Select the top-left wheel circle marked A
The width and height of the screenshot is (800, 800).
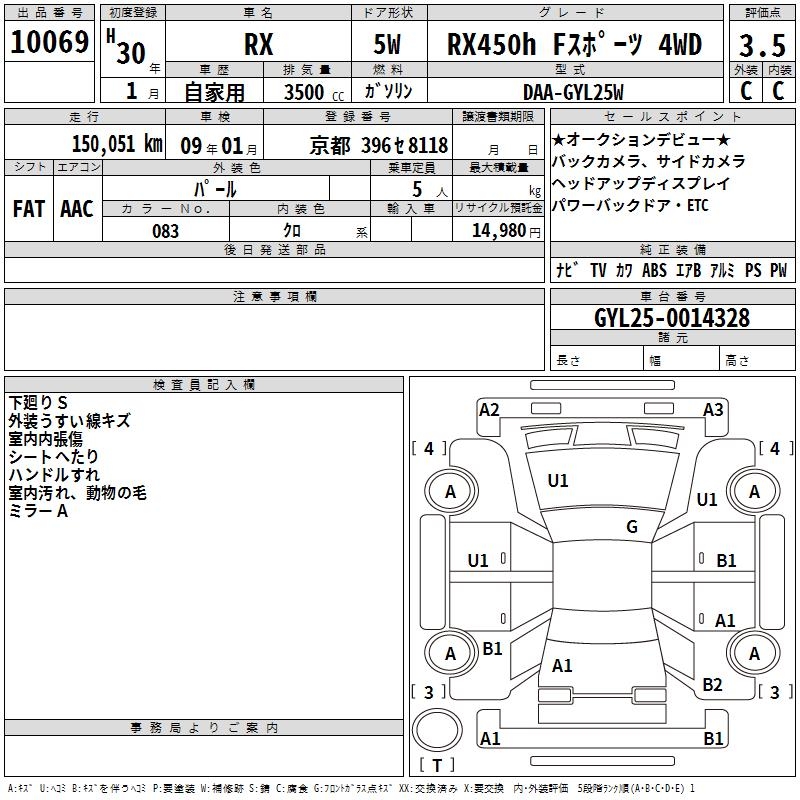pos(450,491)
